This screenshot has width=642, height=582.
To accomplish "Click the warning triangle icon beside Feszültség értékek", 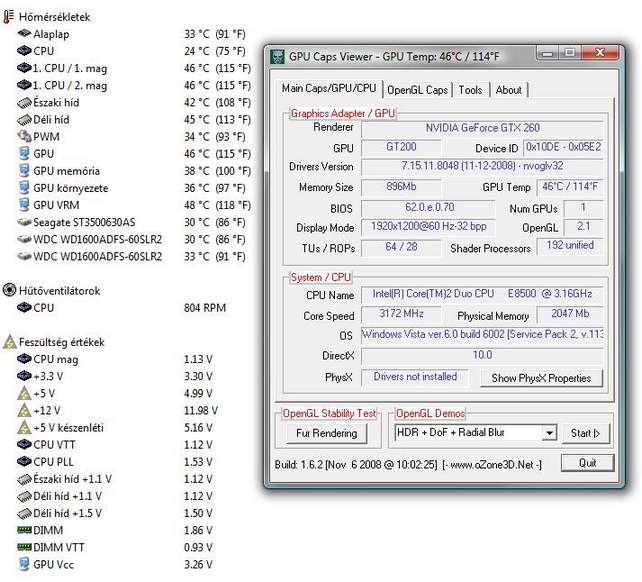I will [9, 342].
